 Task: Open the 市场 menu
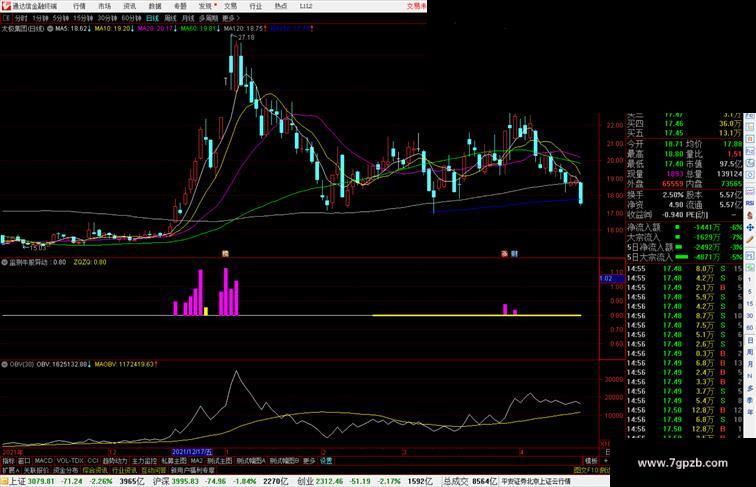point(104,6)
